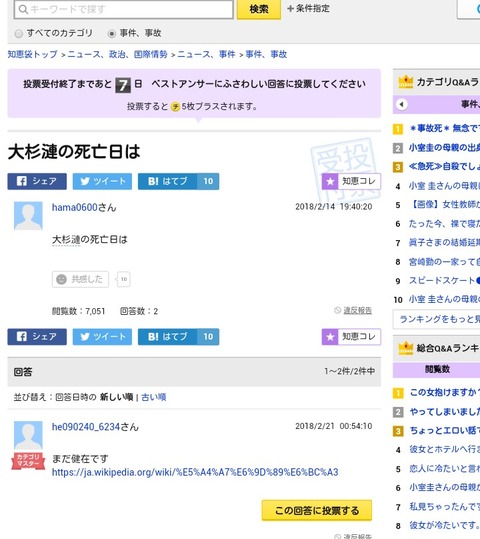Sort answers by 古い順
Image resolution: width=480 pixels, height=539 pixels.
tap(154, 397)
